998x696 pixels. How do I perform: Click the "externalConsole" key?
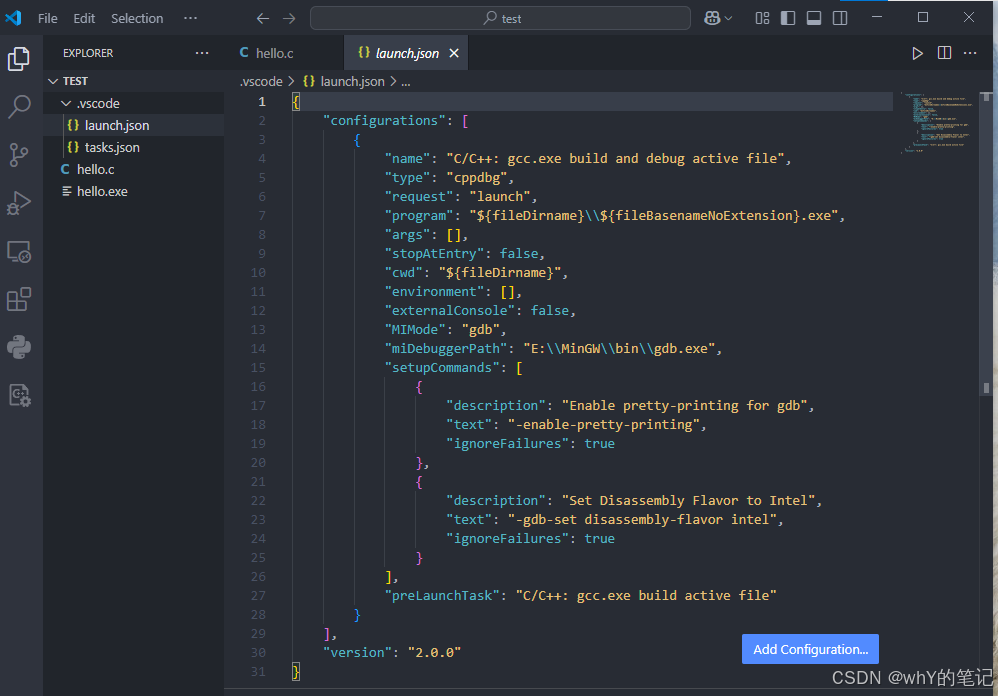[449, 310]
